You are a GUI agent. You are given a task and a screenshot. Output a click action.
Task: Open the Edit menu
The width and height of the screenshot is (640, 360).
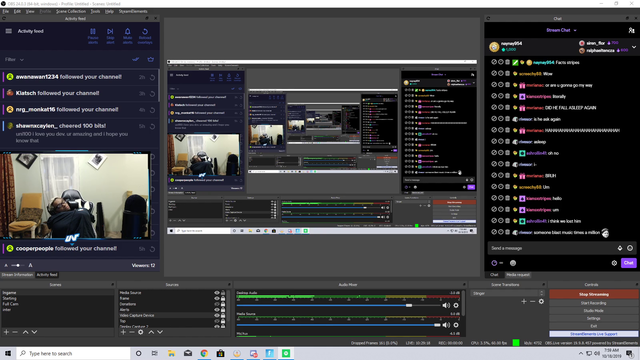17,11
